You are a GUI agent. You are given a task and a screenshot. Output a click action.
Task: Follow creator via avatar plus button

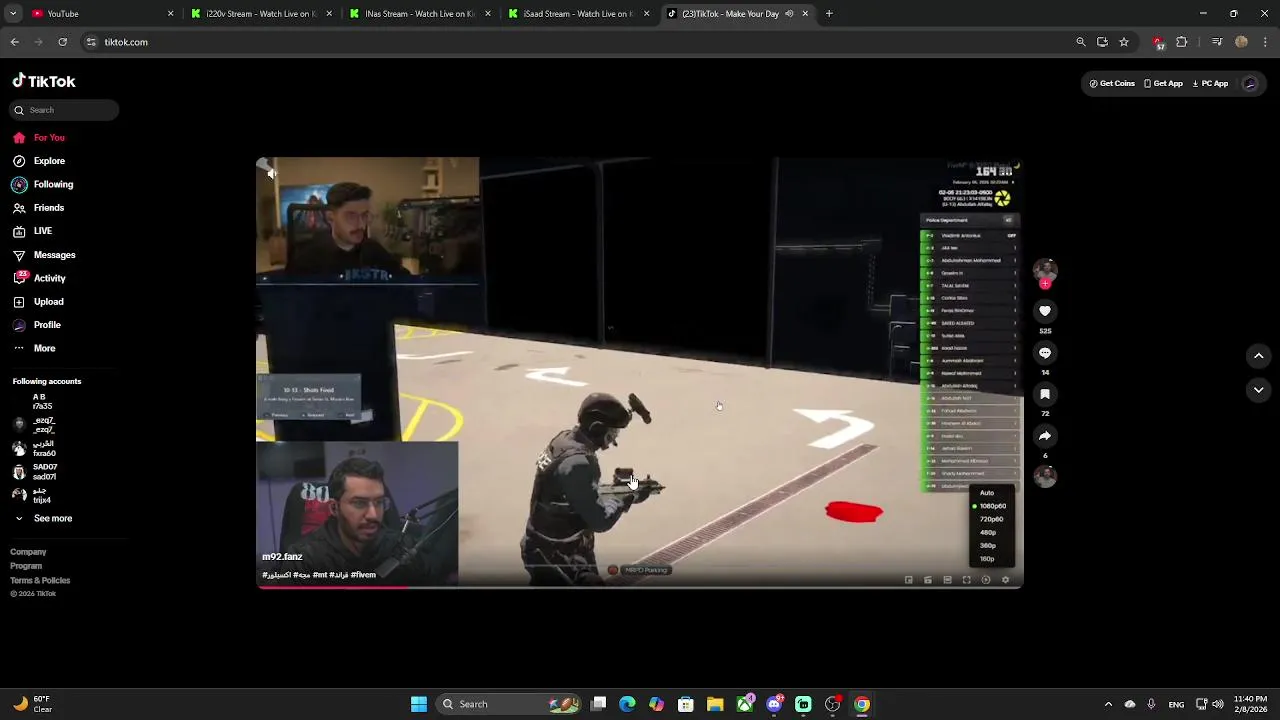pyautogui.click(x=1045, y=284)
